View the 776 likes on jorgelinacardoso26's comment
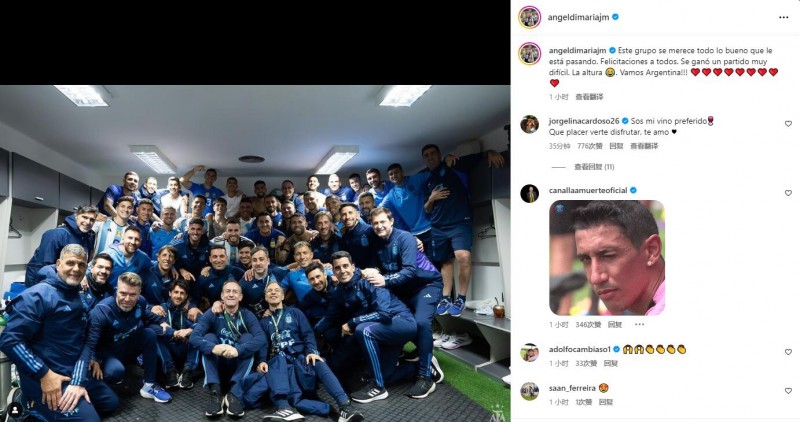Image resolution: width=800 pixels, height=422 pixels. 590,146
